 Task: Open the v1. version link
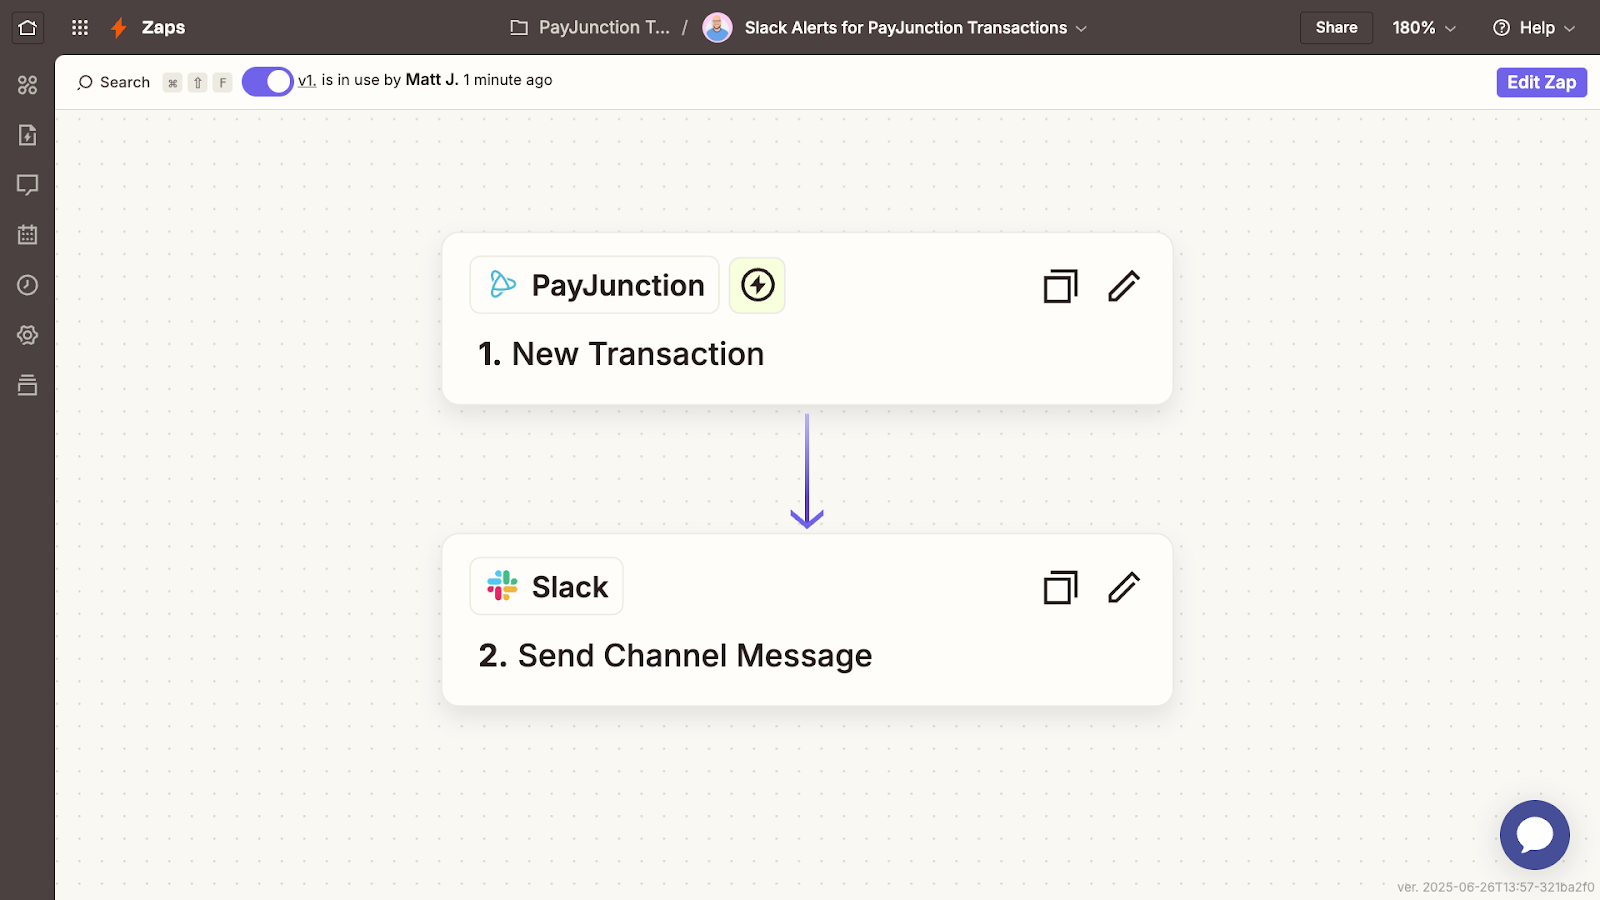[x=307, y=80]
